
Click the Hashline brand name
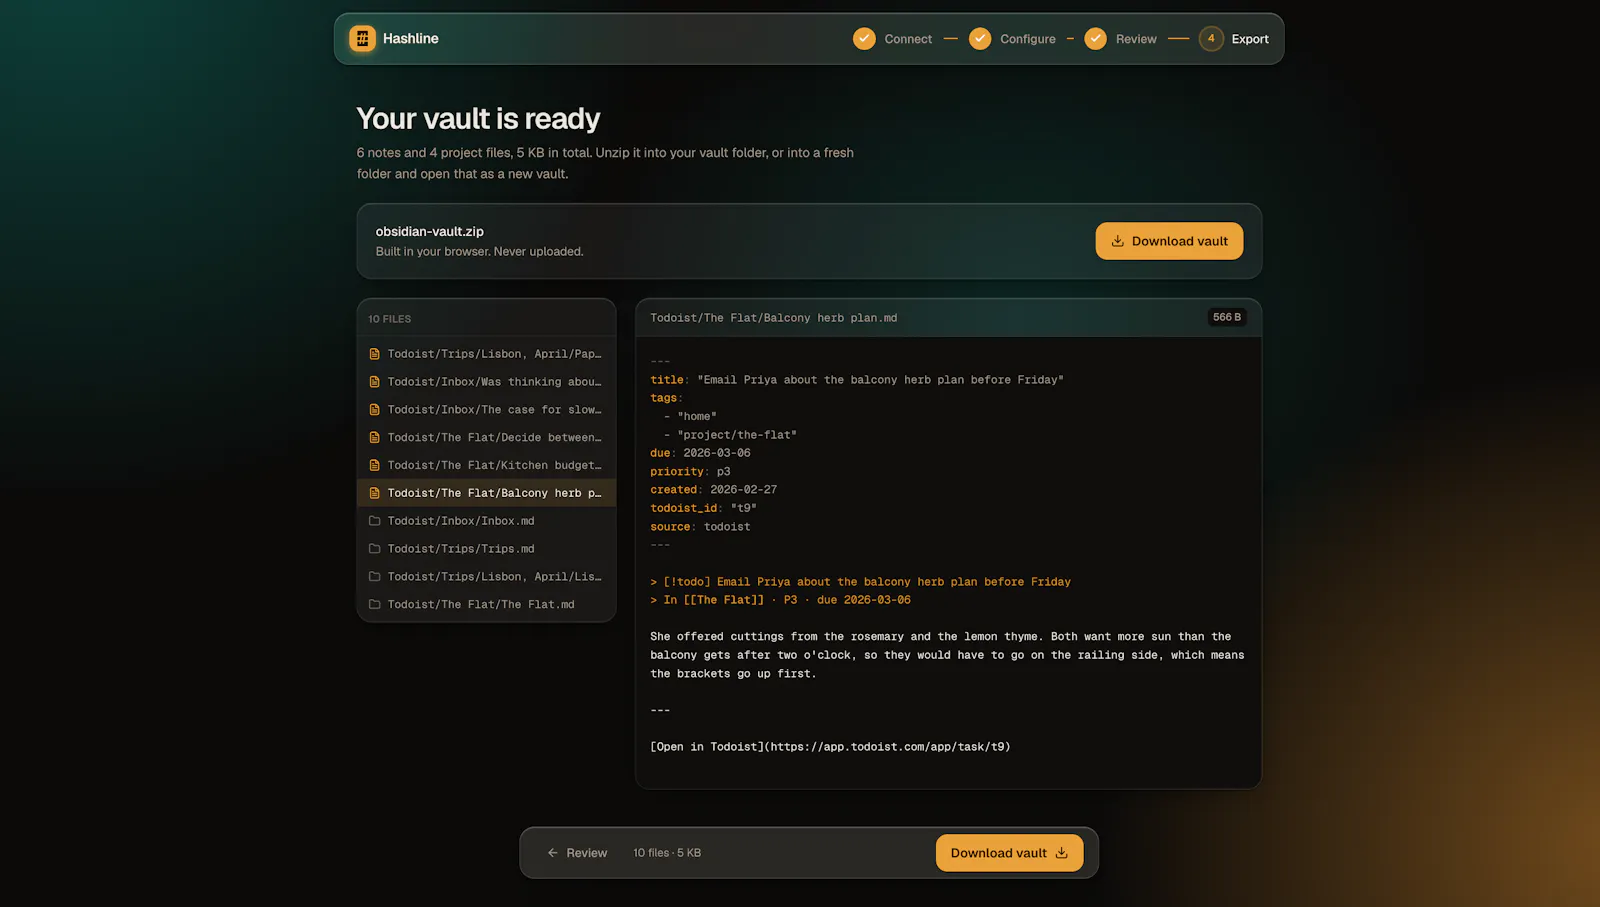point(410,39)
